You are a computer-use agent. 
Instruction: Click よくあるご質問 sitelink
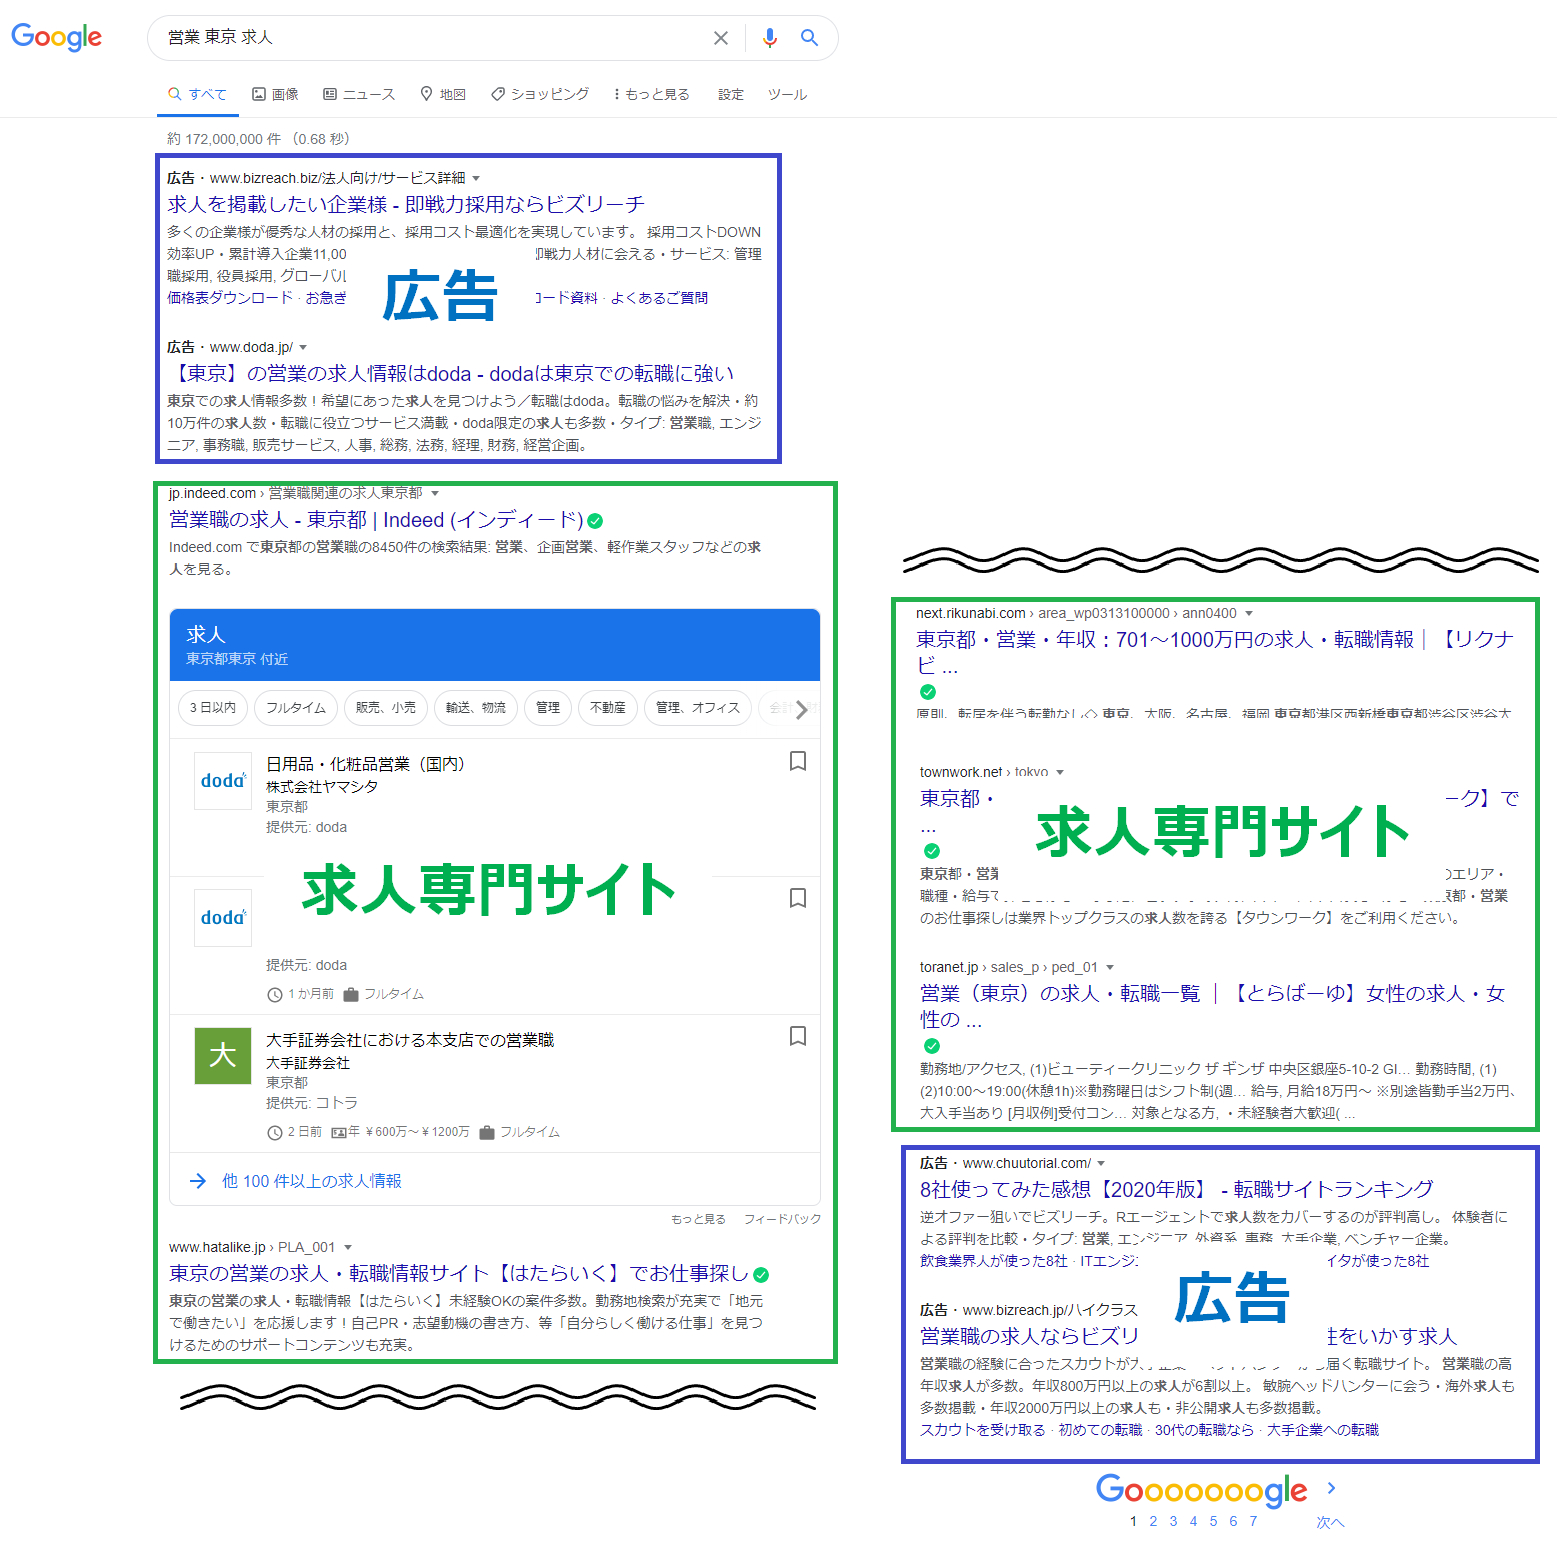coord(659,298)
